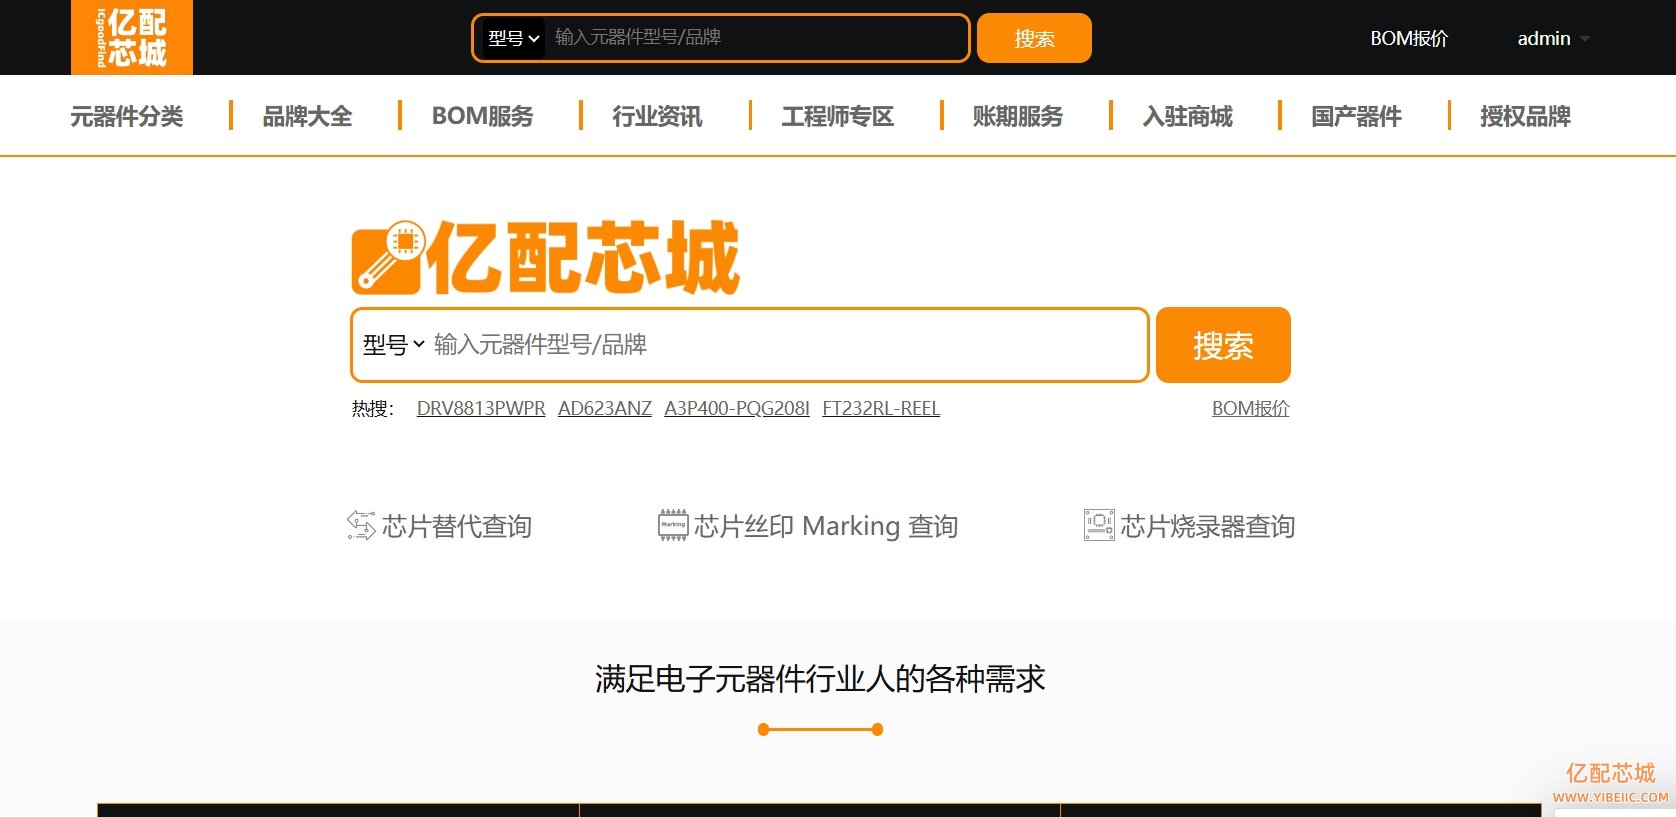Open the 元器件分类 menu

(127, 117)
